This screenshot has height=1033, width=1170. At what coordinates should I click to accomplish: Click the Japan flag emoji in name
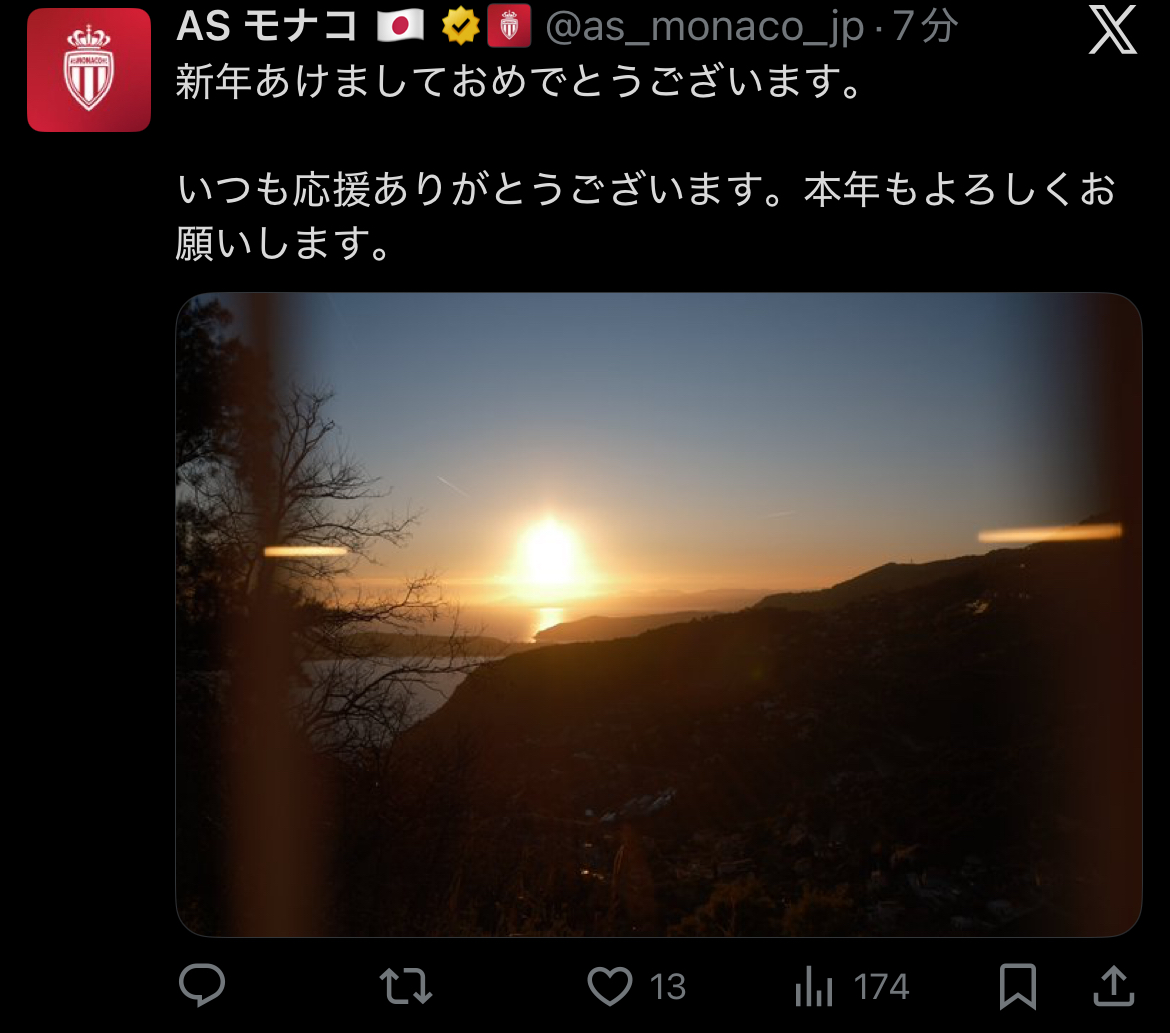[400, 26]
